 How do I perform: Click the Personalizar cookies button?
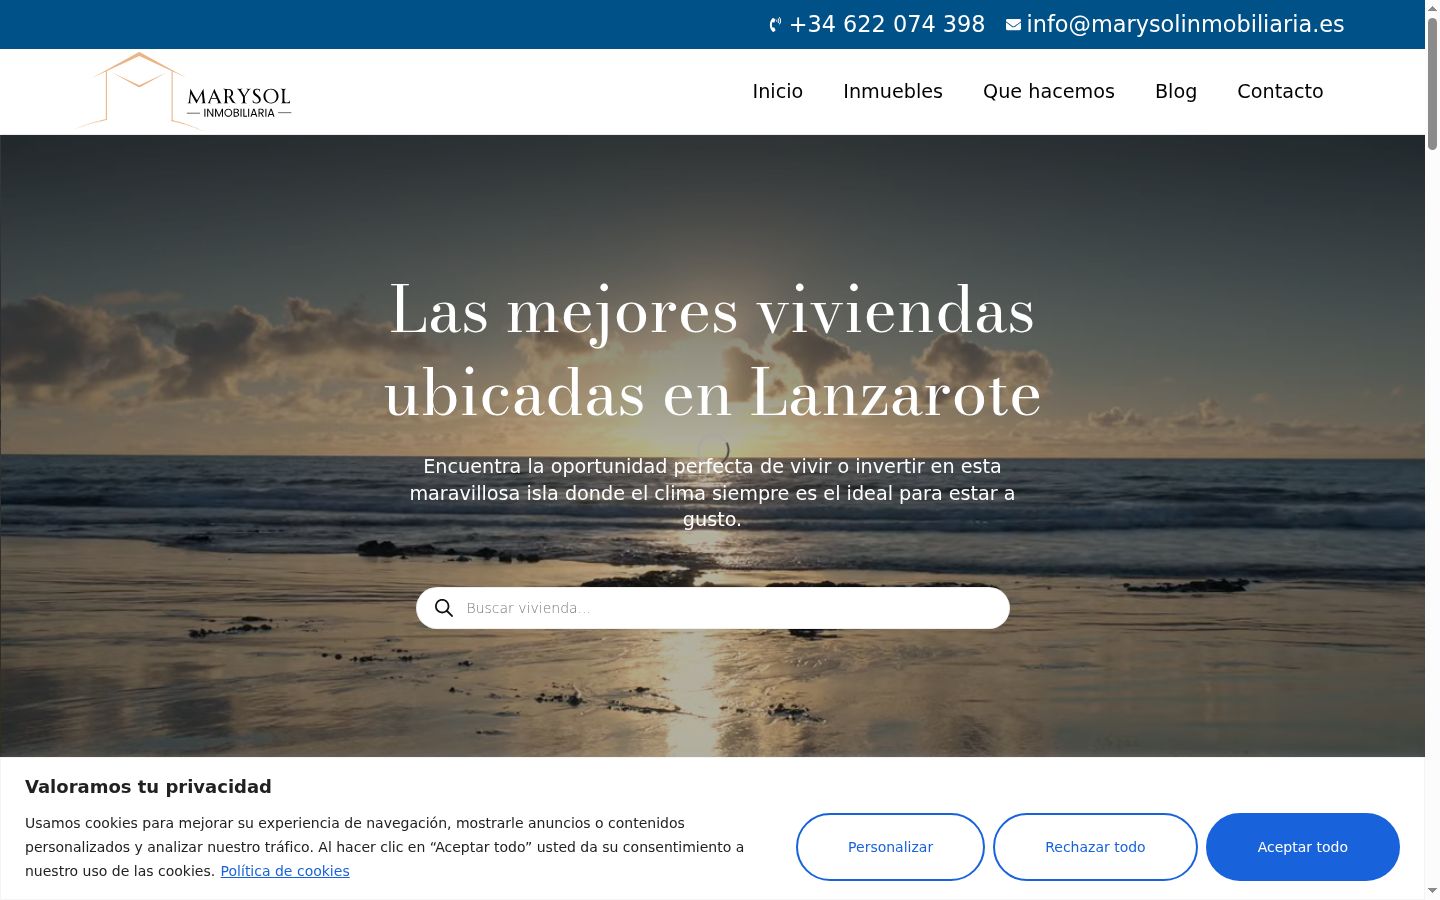pos(890,847)
